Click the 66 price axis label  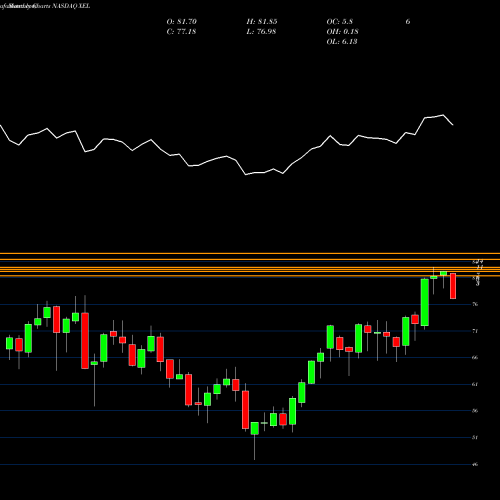tap(475, 358)
